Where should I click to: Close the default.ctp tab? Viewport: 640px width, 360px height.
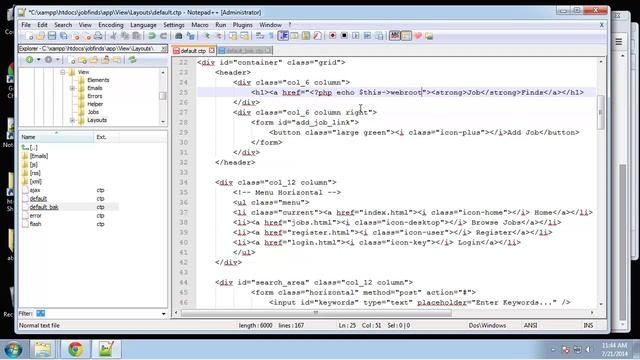coord(212,51)
